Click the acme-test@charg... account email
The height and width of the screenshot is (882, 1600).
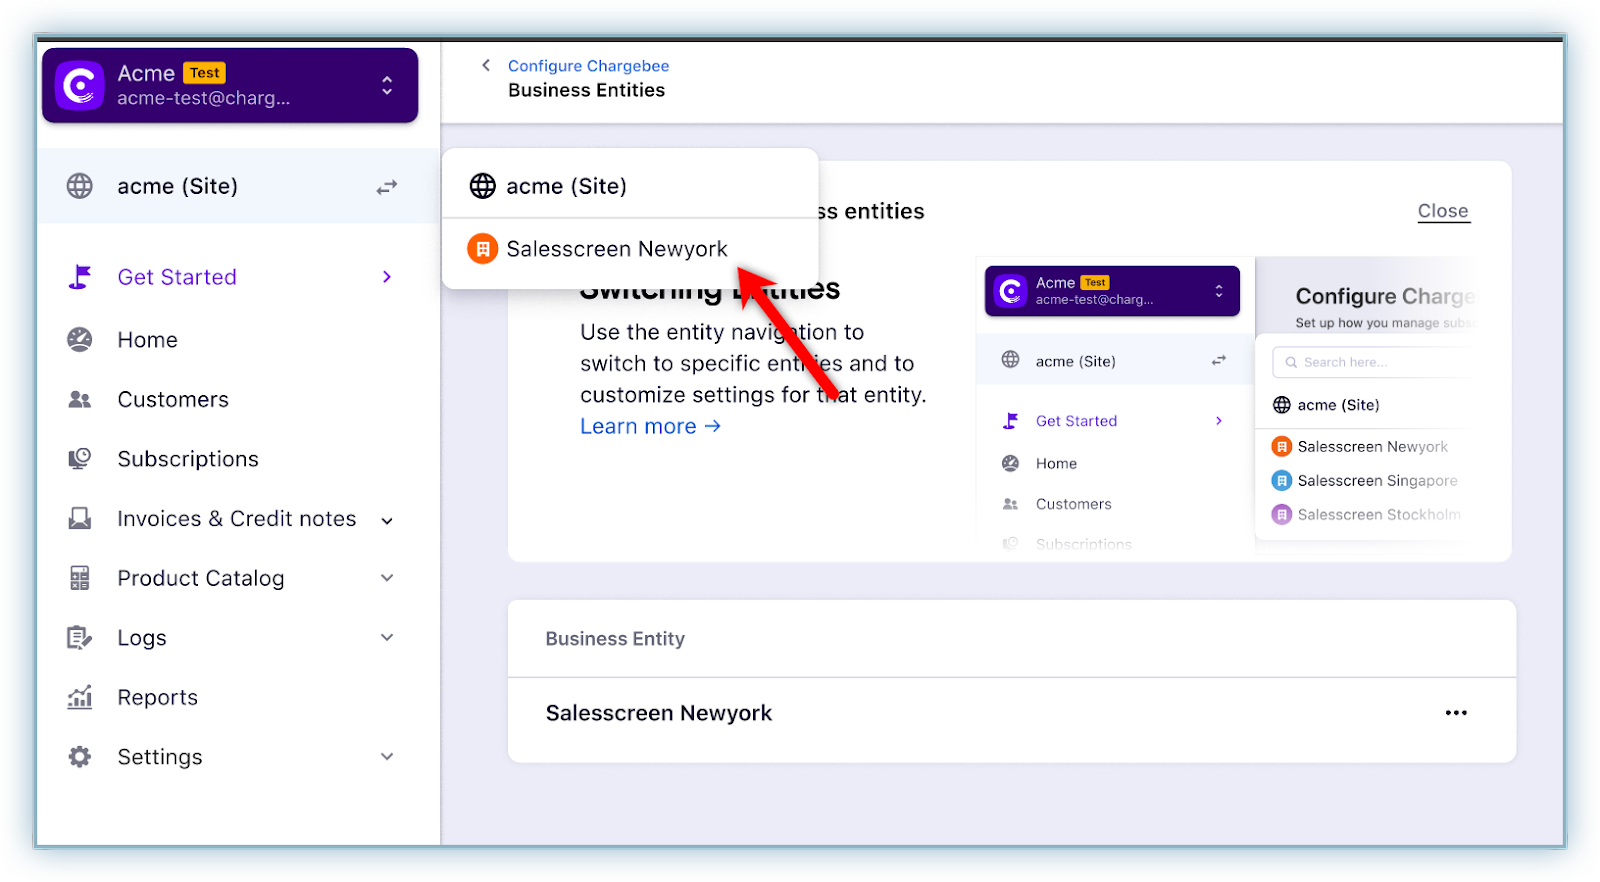pos(204,98)
